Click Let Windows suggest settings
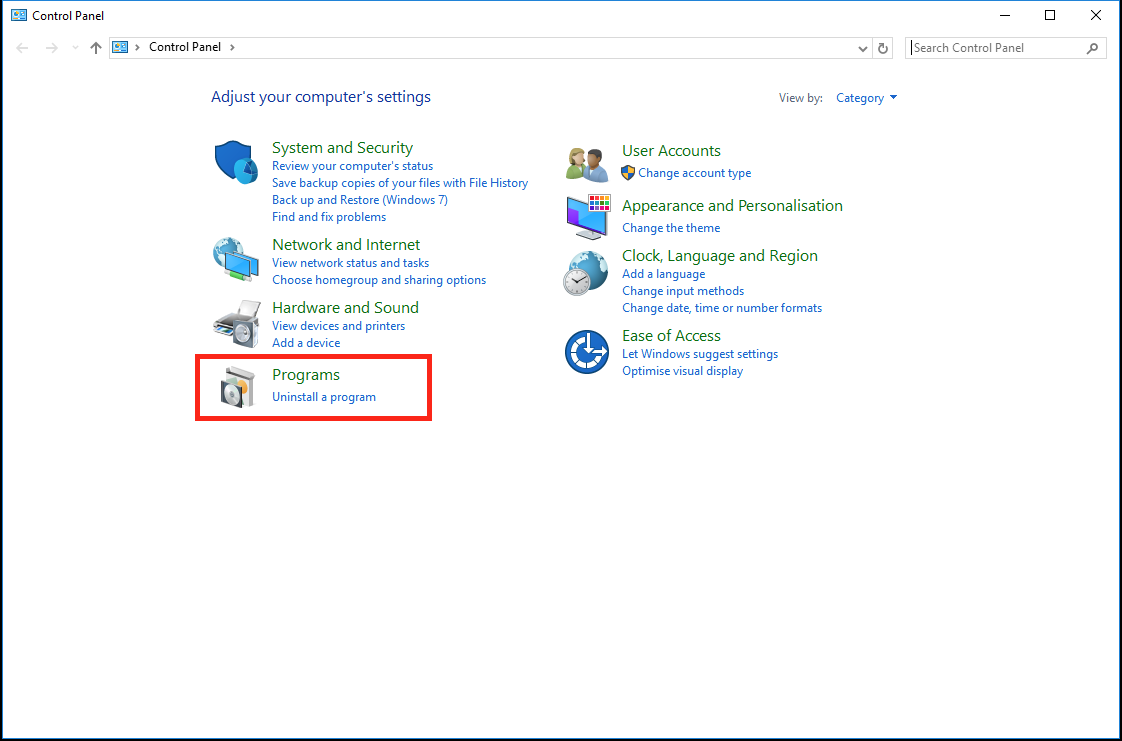 point(700,354)
